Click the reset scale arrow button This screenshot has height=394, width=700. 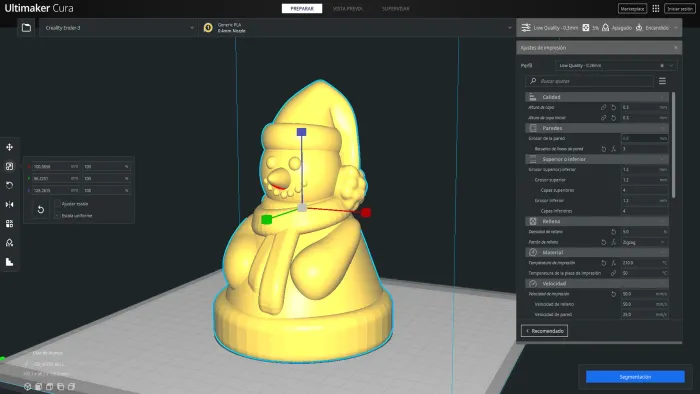click(x=41, y=210)
